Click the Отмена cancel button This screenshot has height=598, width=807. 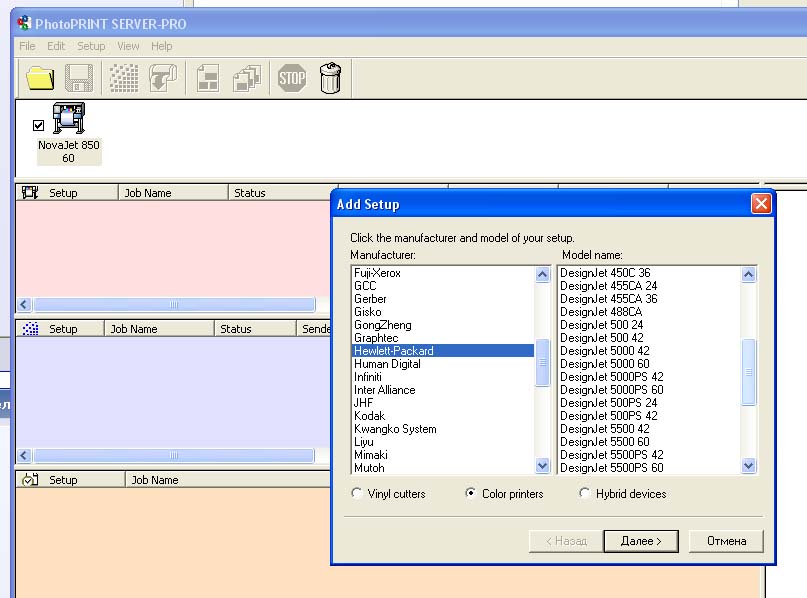point(726,541)
